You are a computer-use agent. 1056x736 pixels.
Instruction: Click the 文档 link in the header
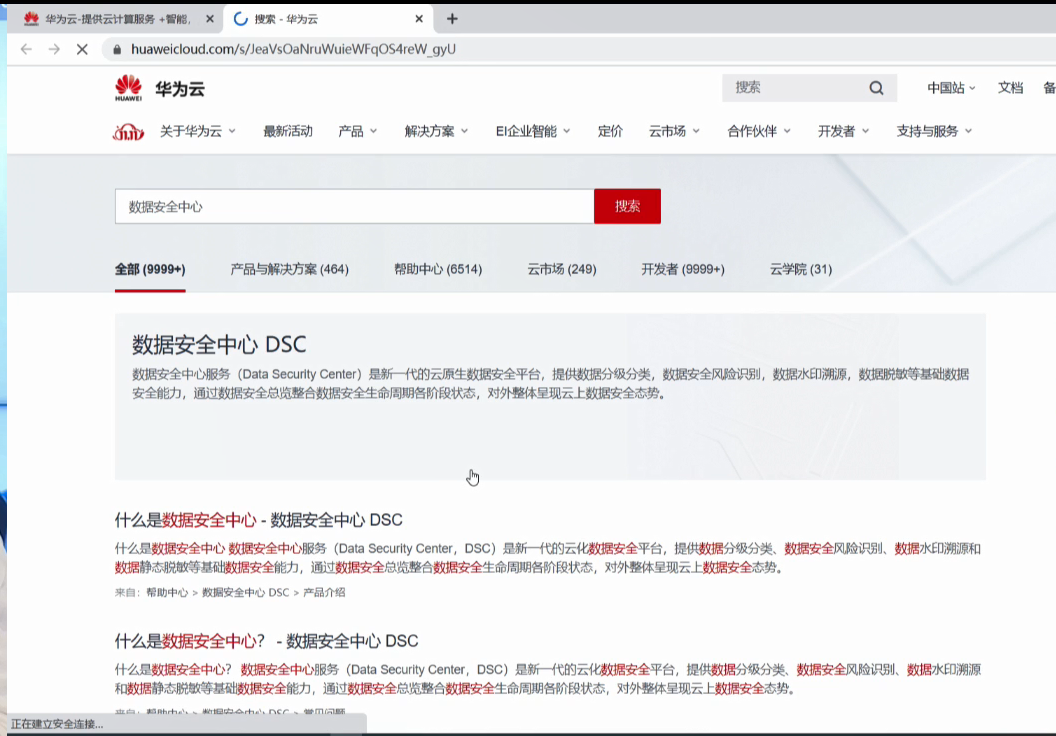pos(1010,88)
